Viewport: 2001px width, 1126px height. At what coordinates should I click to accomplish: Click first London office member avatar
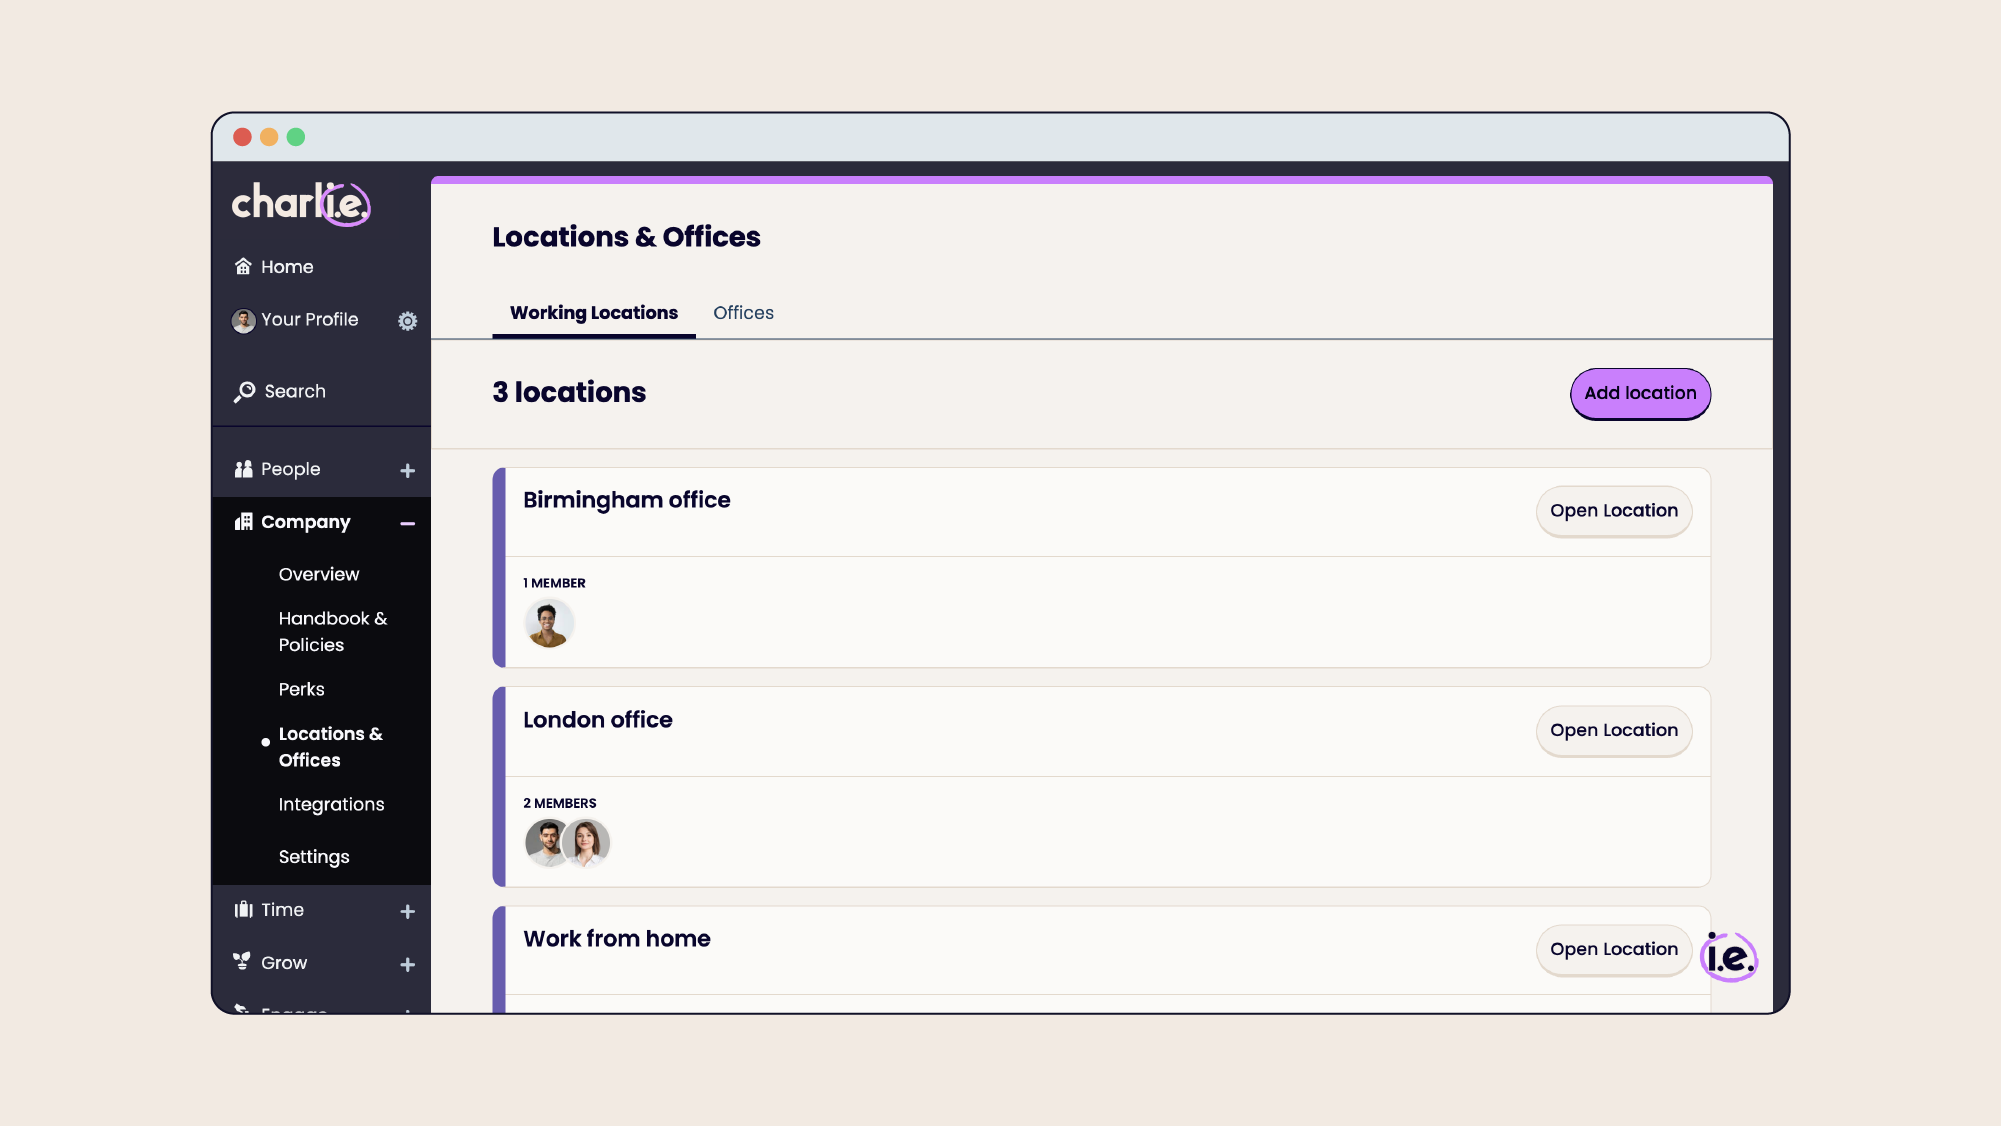coord(546,843)
